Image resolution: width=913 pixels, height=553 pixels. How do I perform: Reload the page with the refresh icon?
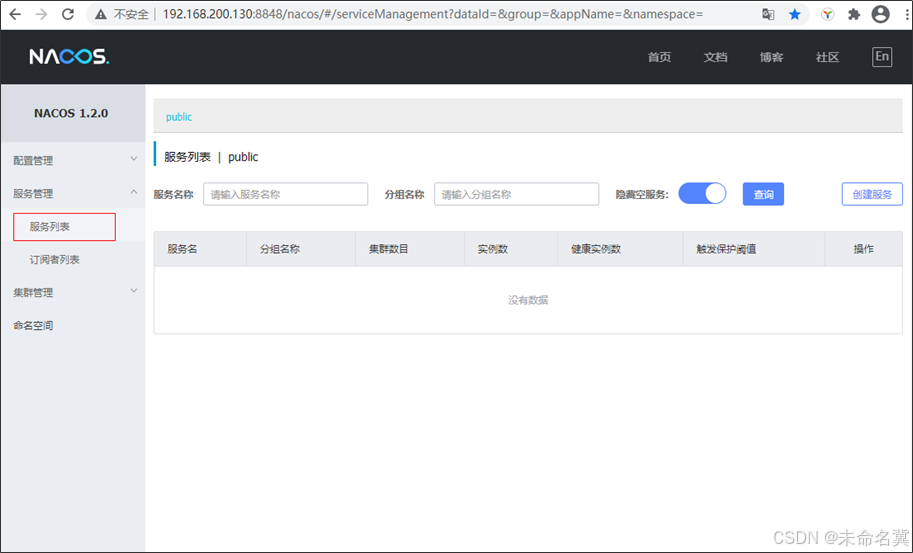(68, 14)
